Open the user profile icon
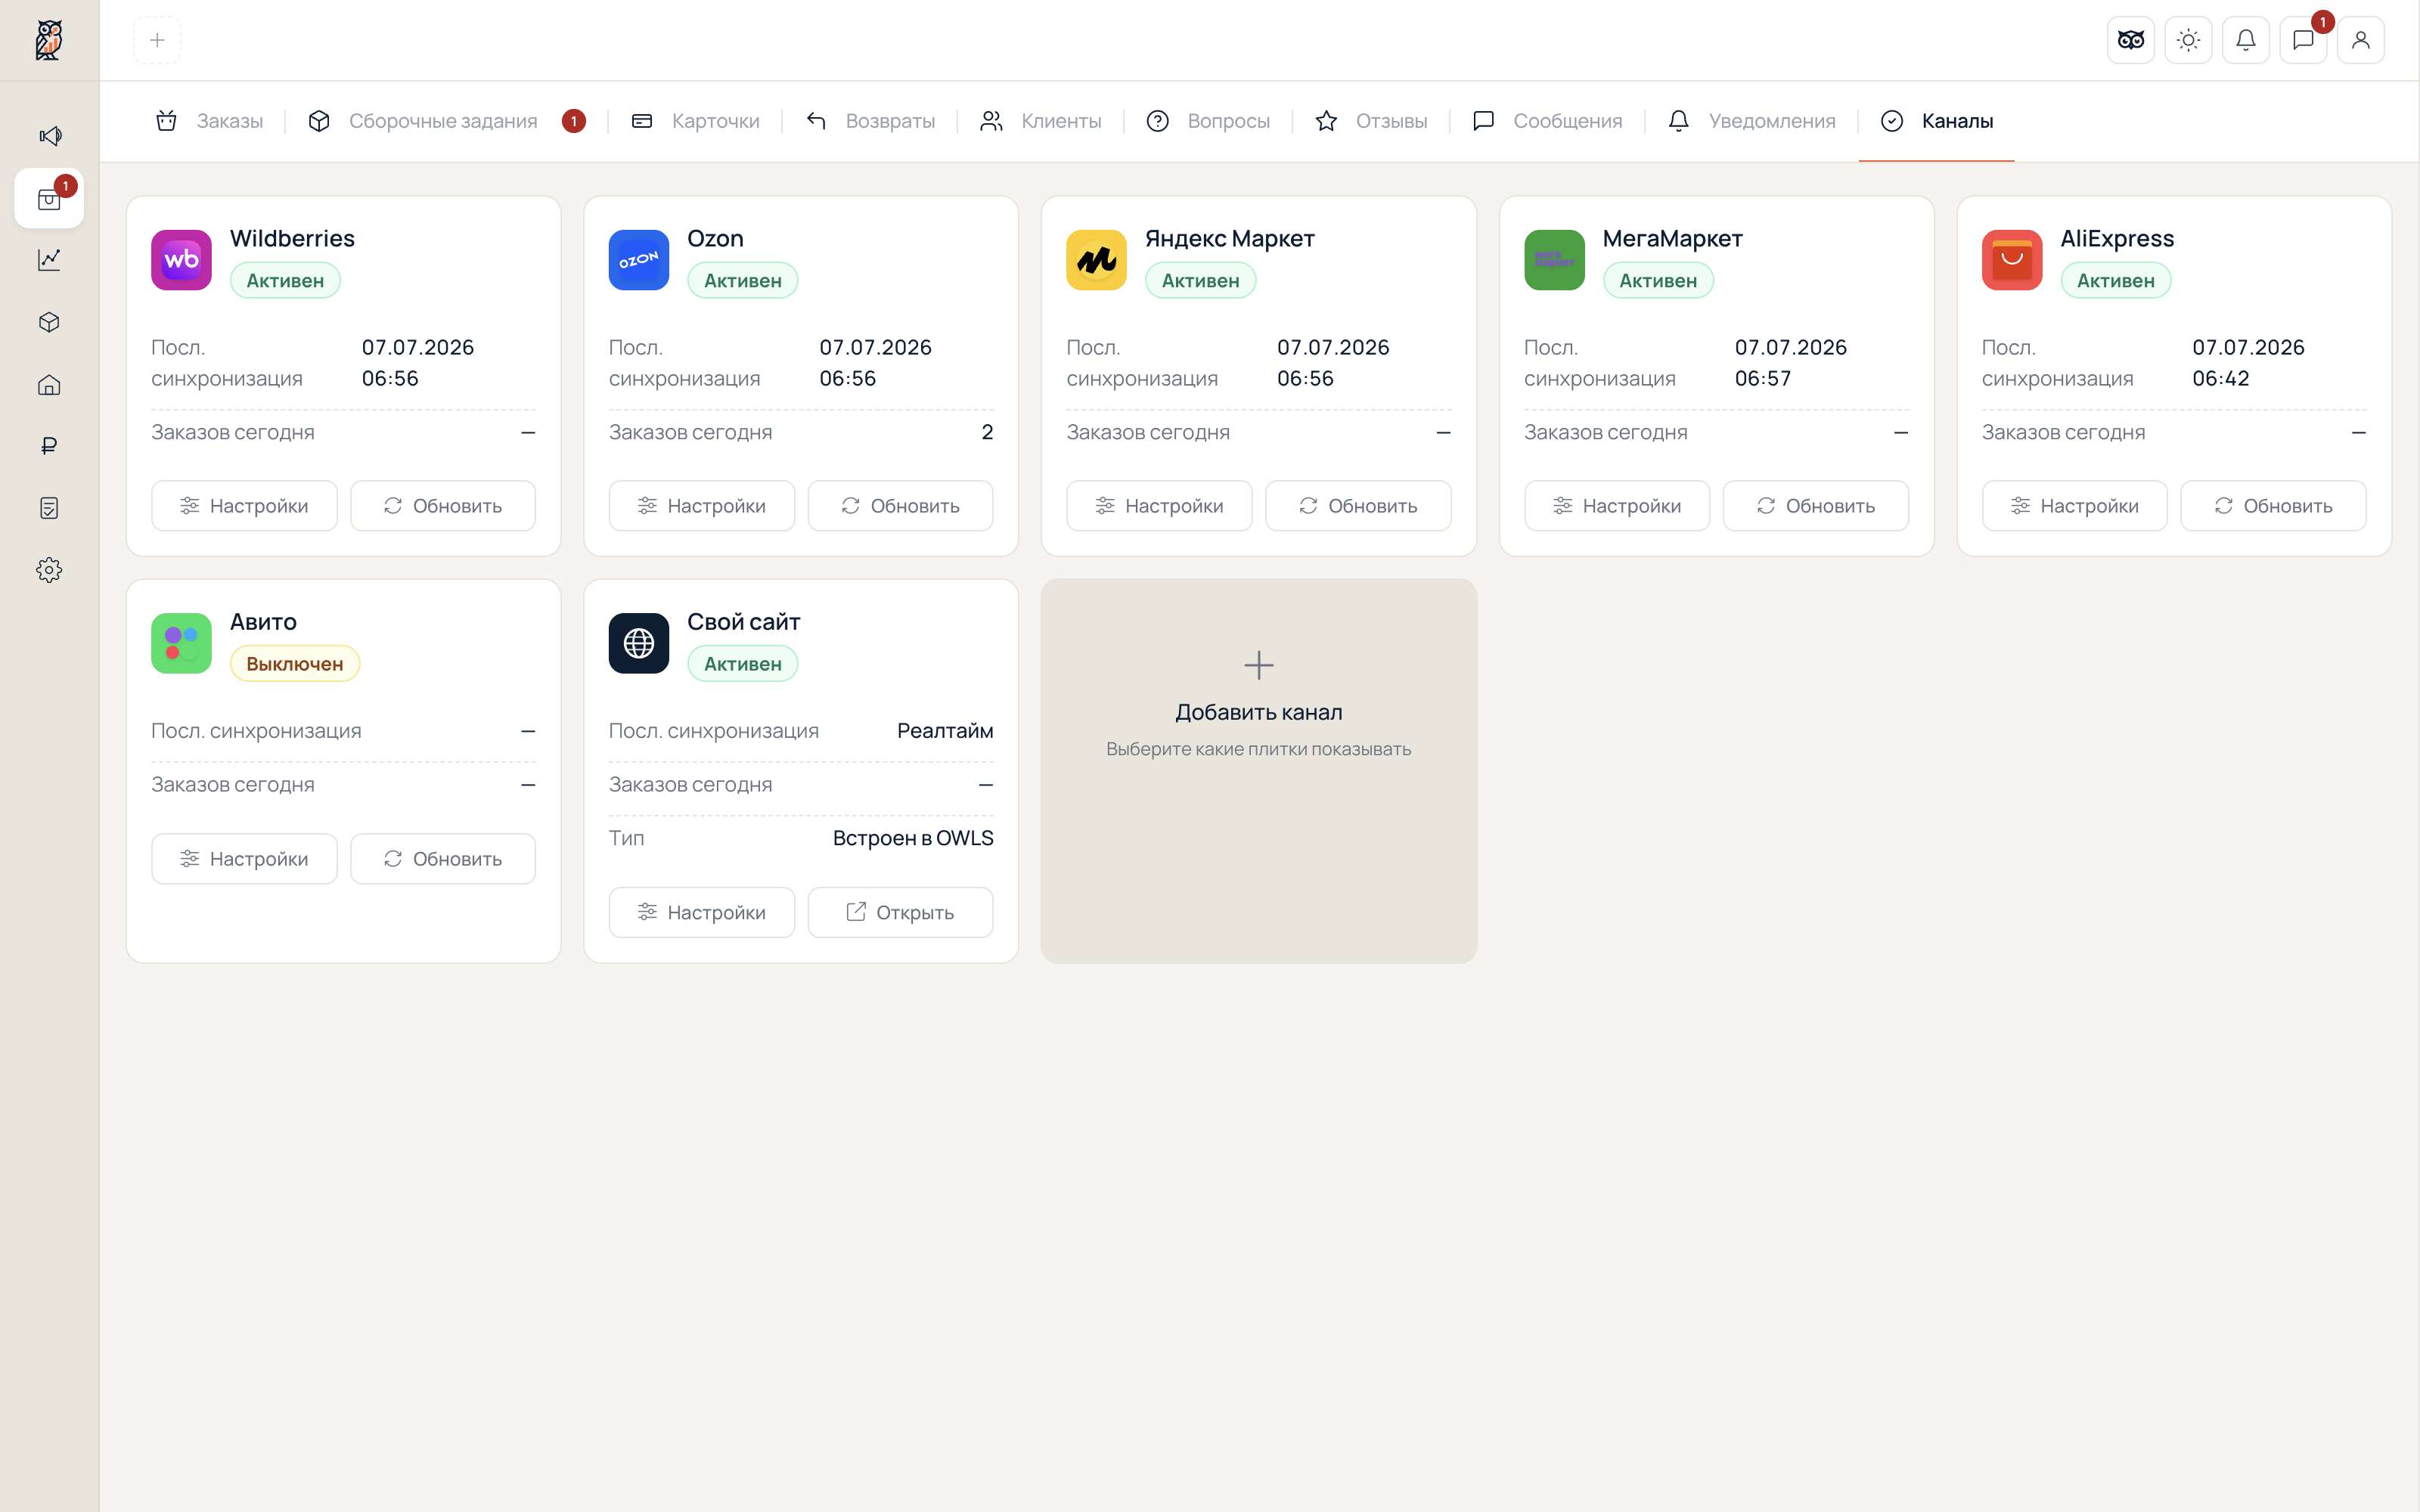 click(x=2360, y=40)
